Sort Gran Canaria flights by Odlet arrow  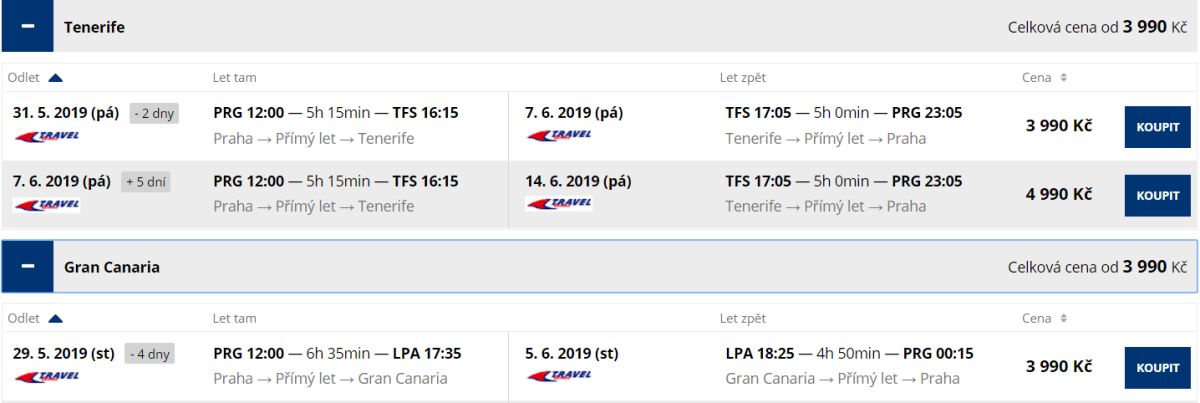click(56, 318)
